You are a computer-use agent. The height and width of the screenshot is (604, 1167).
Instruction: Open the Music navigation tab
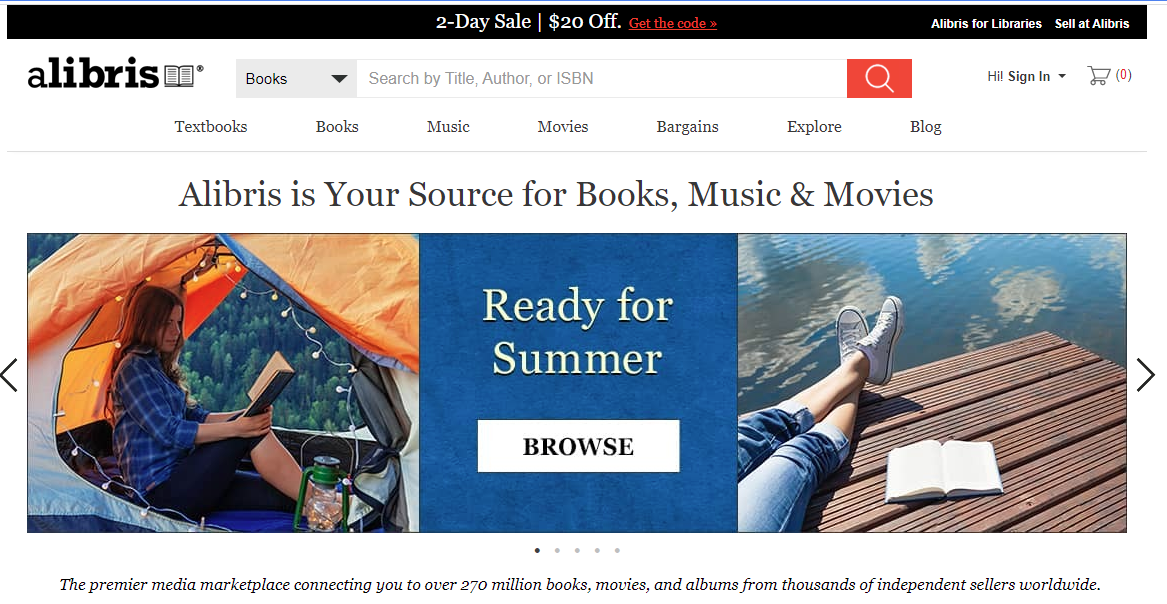[x=448, y=126]
